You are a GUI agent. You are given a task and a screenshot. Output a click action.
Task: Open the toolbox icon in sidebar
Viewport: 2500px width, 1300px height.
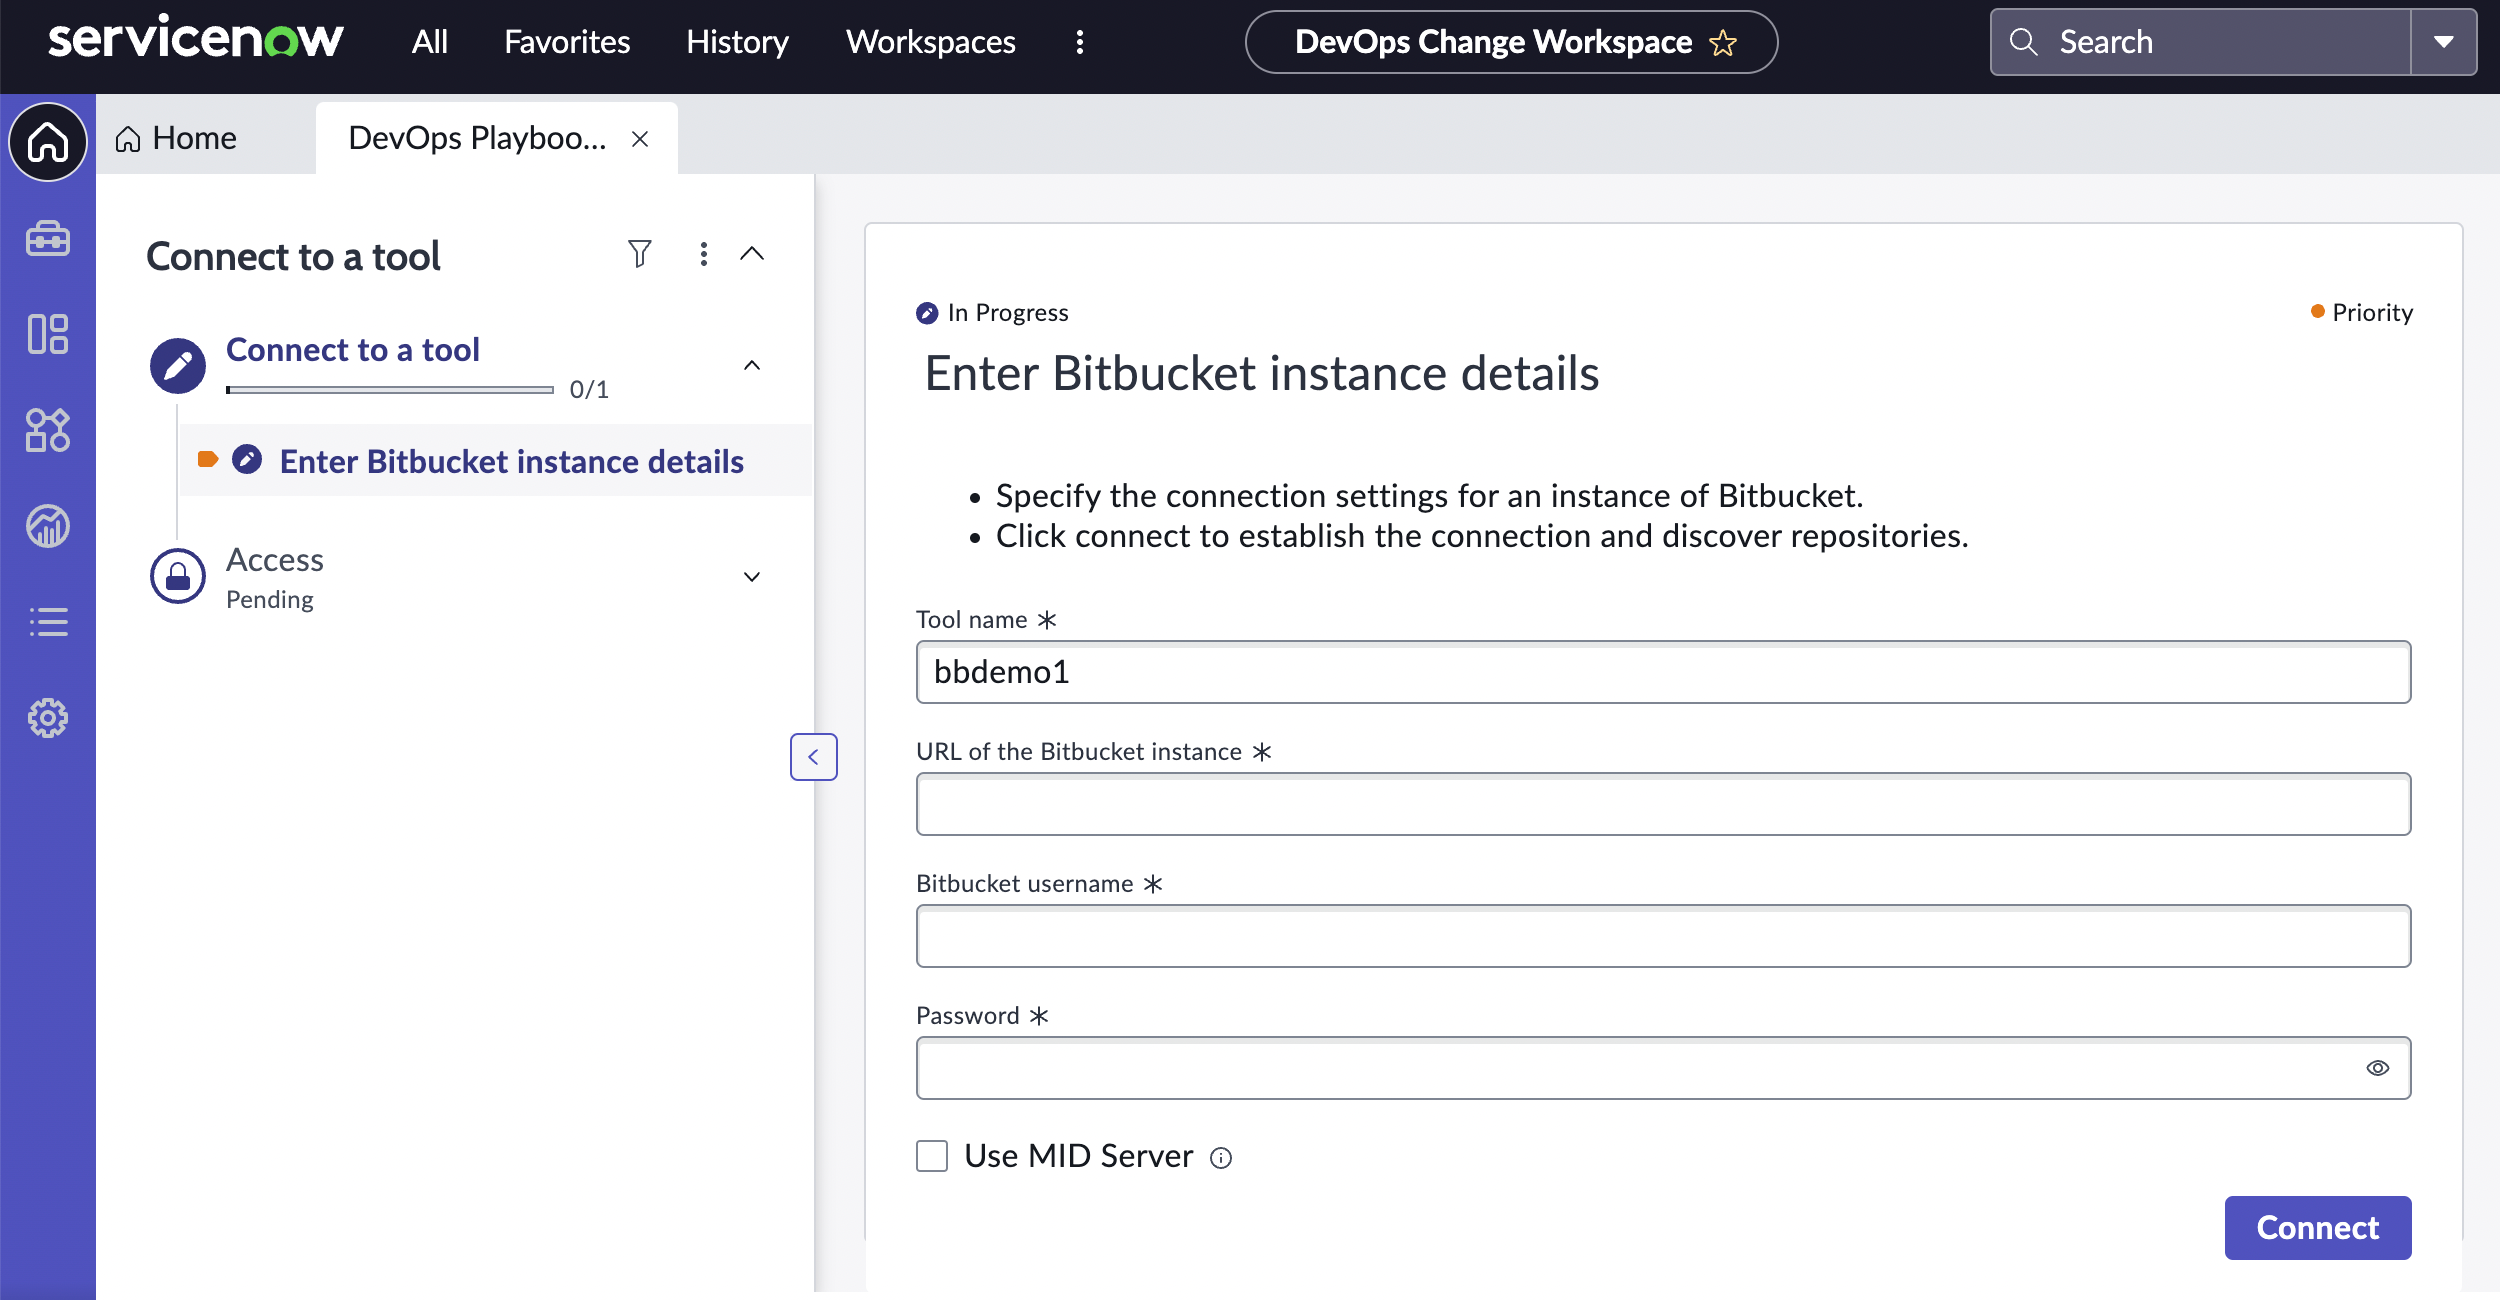(48, 238)
